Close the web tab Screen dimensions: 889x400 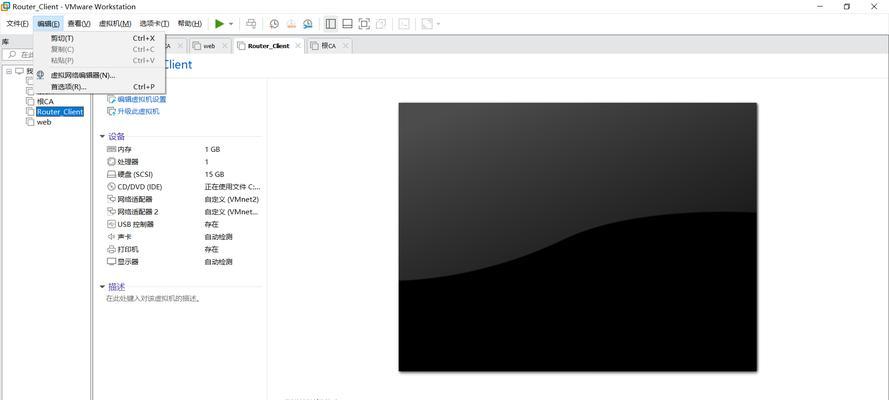point(225,46)
